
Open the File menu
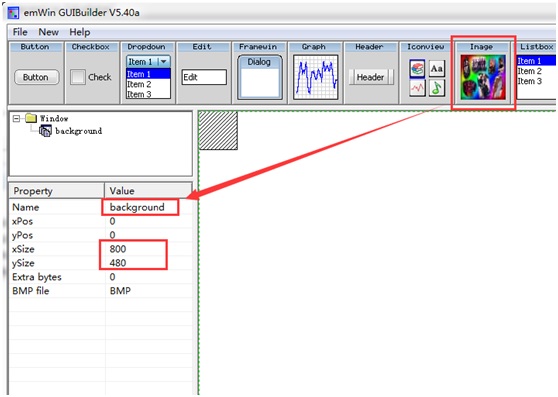20,32
